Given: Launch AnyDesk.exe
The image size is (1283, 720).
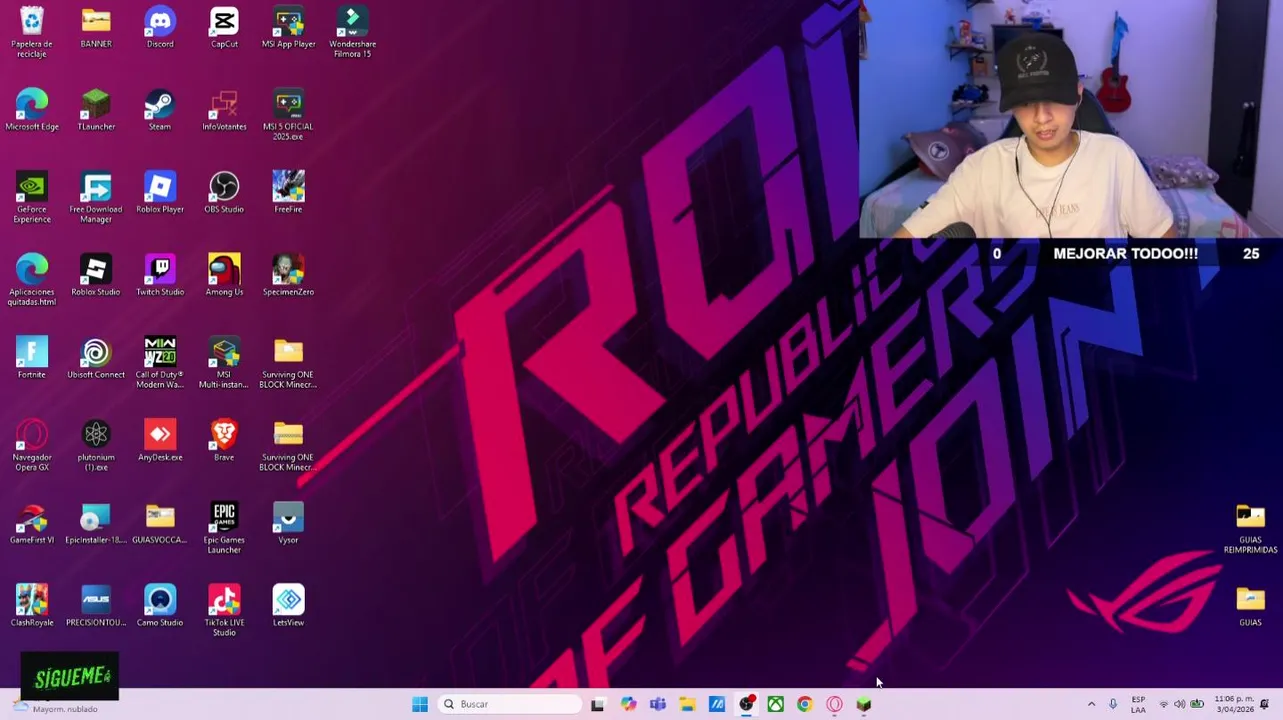Looking at the screenshot, I should point(160,440).
